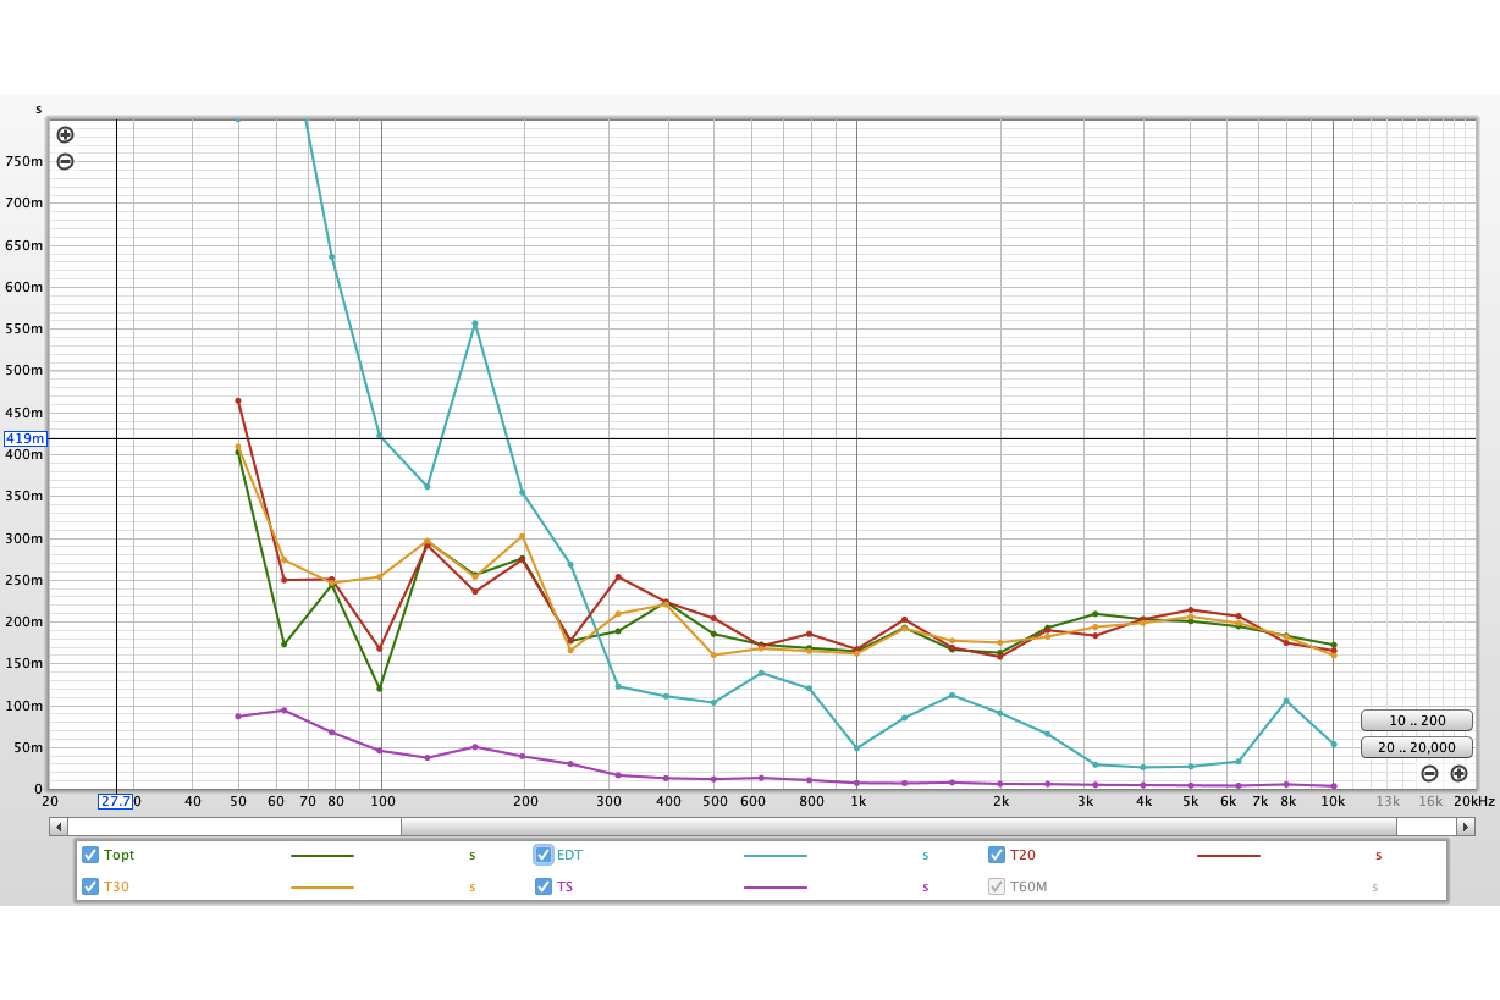Click the red T20 line color sample

coord(1228,856)
